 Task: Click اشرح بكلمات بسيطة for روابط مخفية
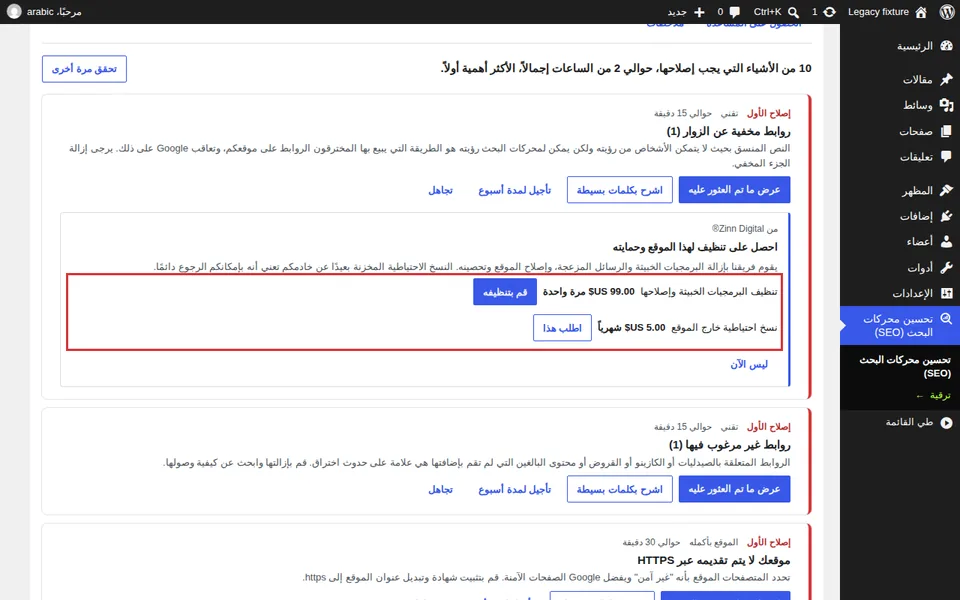(620, 190)
